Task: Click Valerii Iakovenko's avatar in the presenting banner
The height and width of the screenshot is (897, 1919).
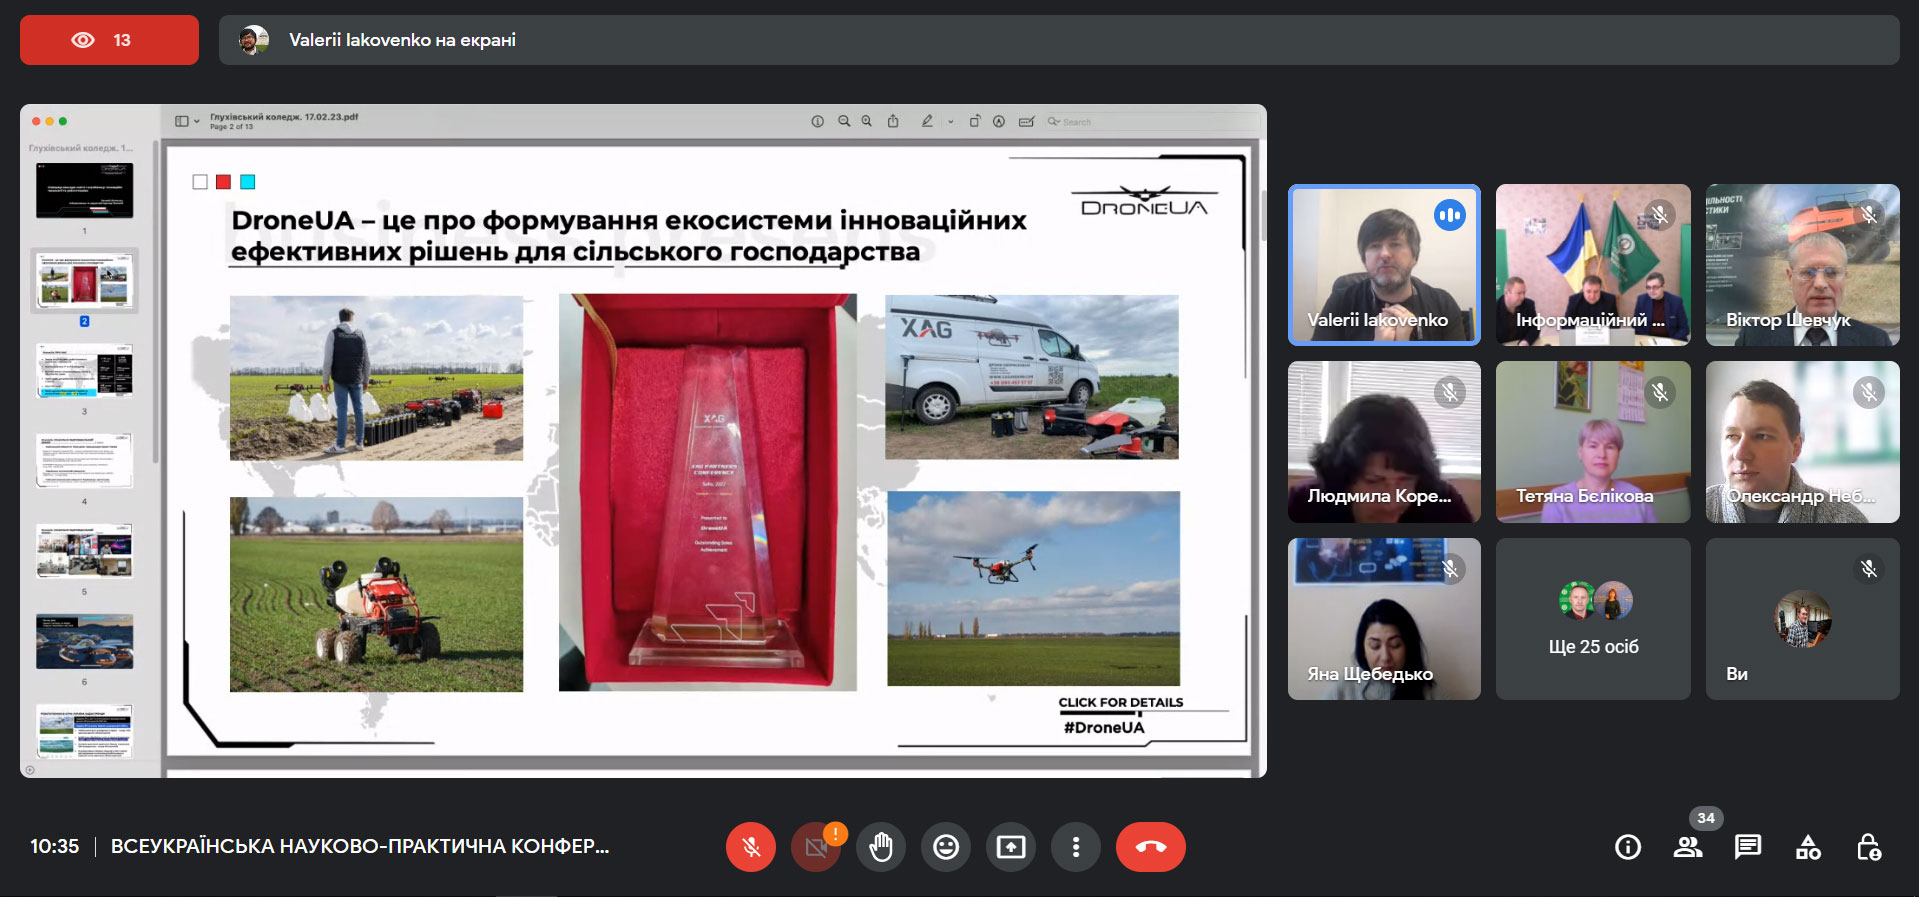Action: point(254,40)
